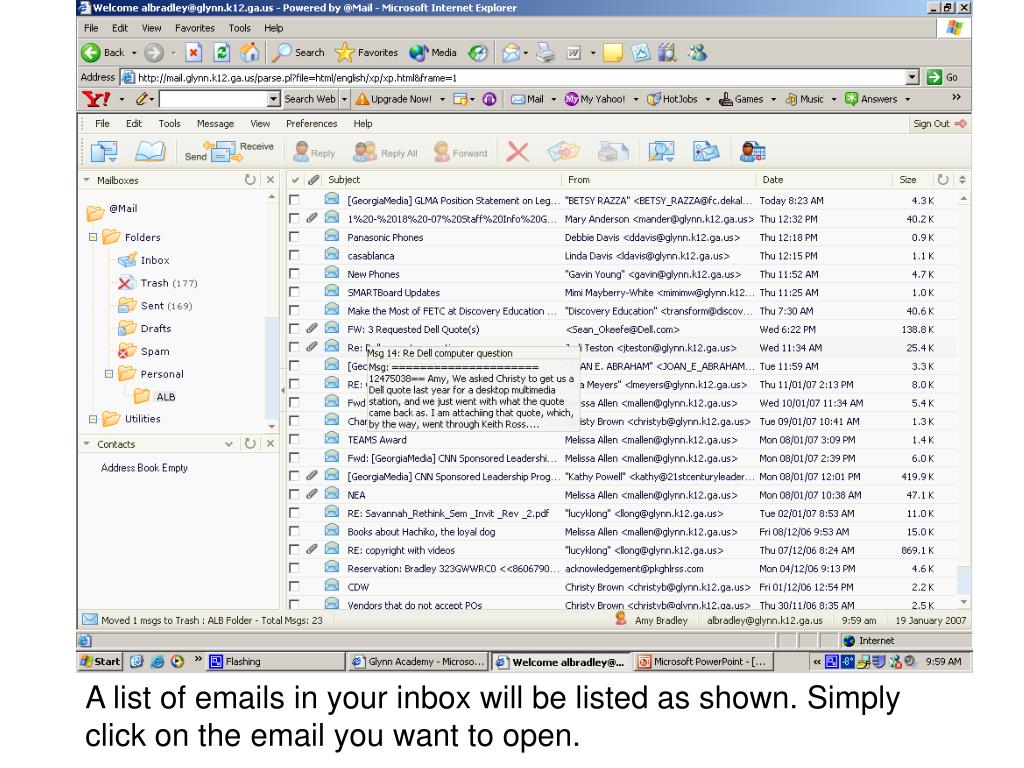The height and width of the screenshot is (768, 1024).
Task: Open the Drafts folder
Action: tap(155, 328)
